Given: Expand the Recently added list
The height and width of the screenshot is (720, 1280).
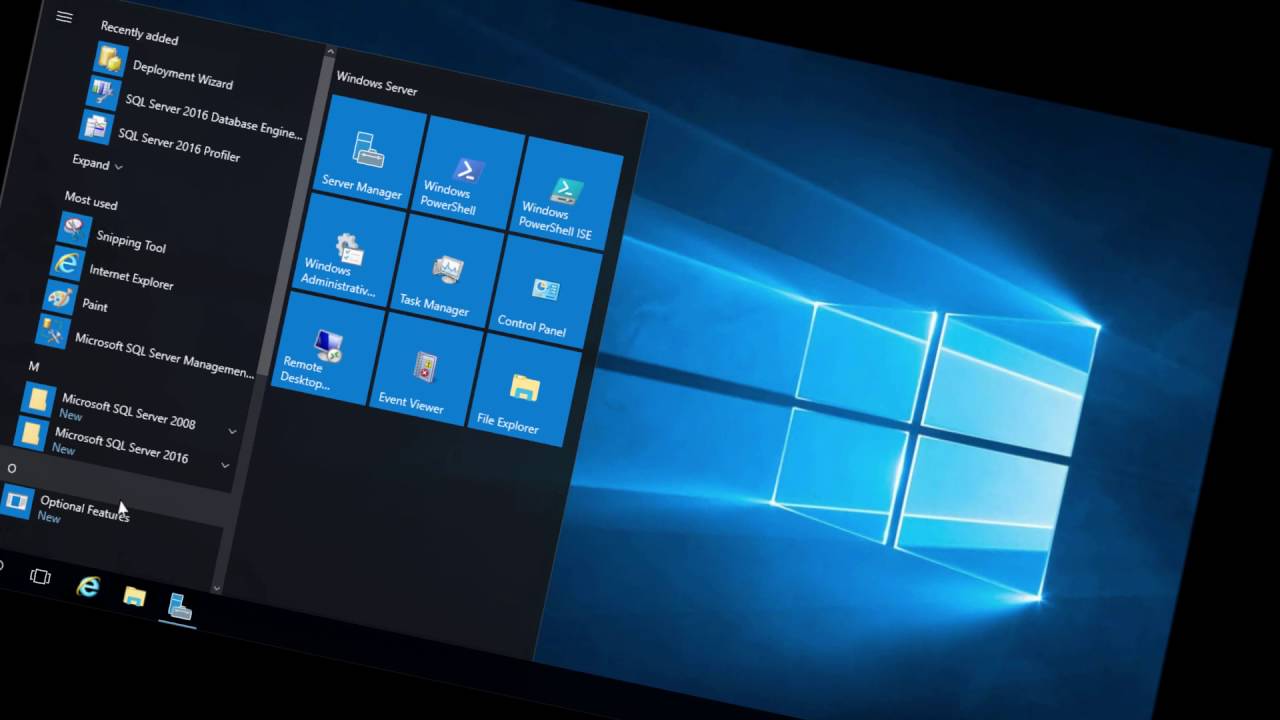Looking at the screenshot, I should [97, 162].
